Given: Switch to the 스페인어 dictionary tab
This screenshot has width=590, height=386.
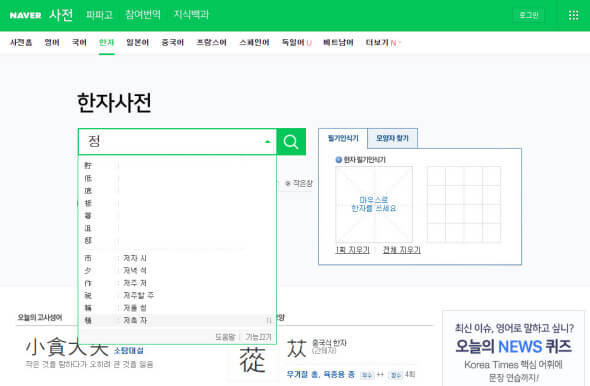Looking at the screenshot, I should click(254, 43).
